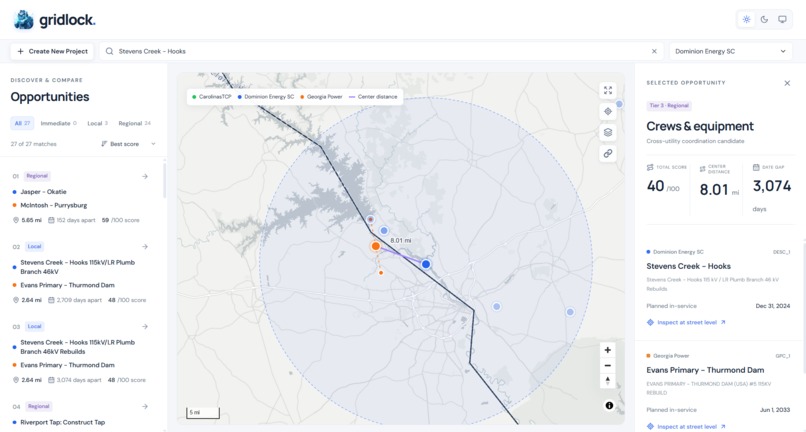
Task: Select McIntosh - Purrysburg entry
Action: [53, 205]
